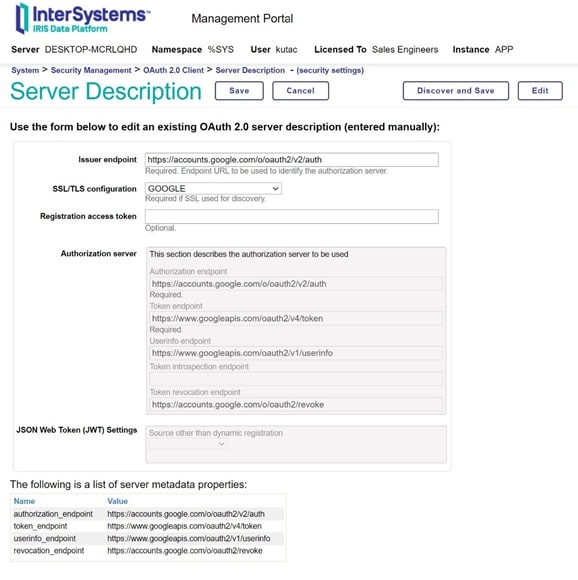The image size is (578, 580).
Task: Click the oauth2/revoke value in metadata table
Action: [185, 550]
